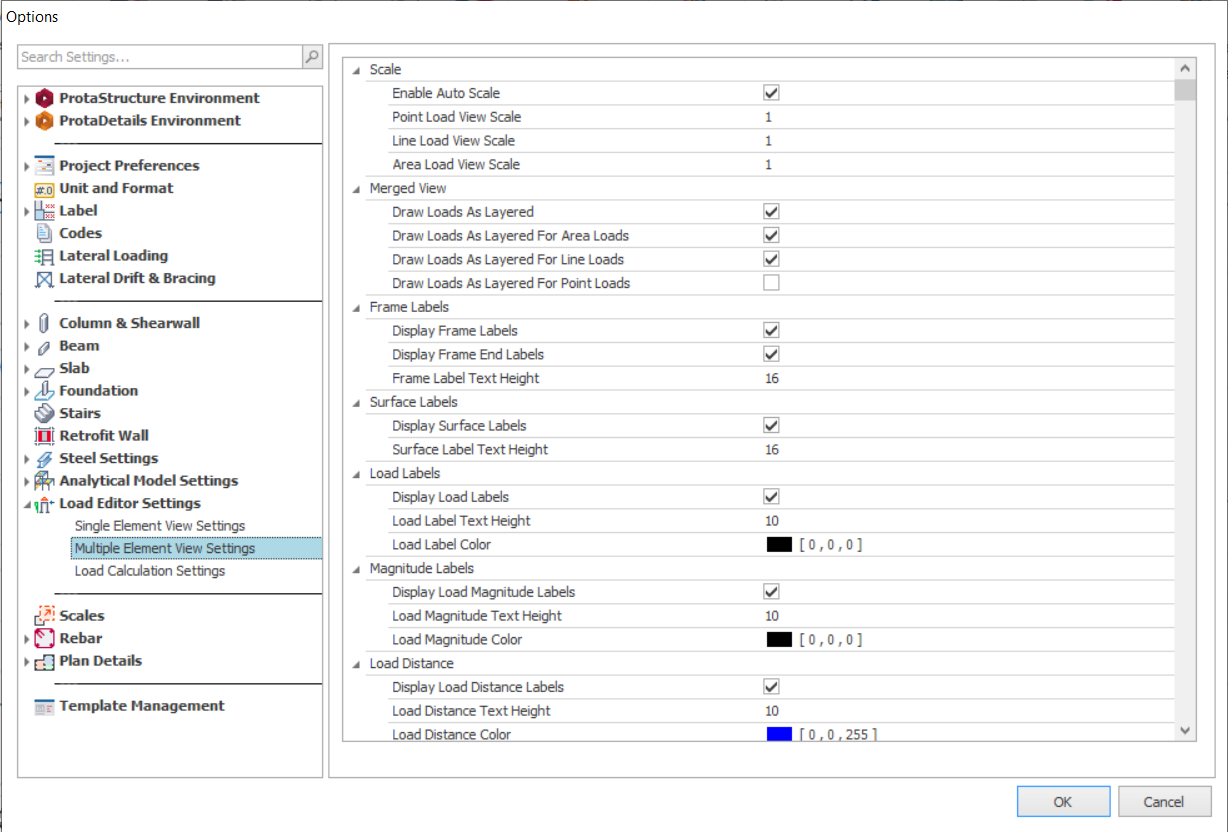Viewport: 1228px width, 832px height.
Task: Click the Cancel button
Action: (1164, 801)
